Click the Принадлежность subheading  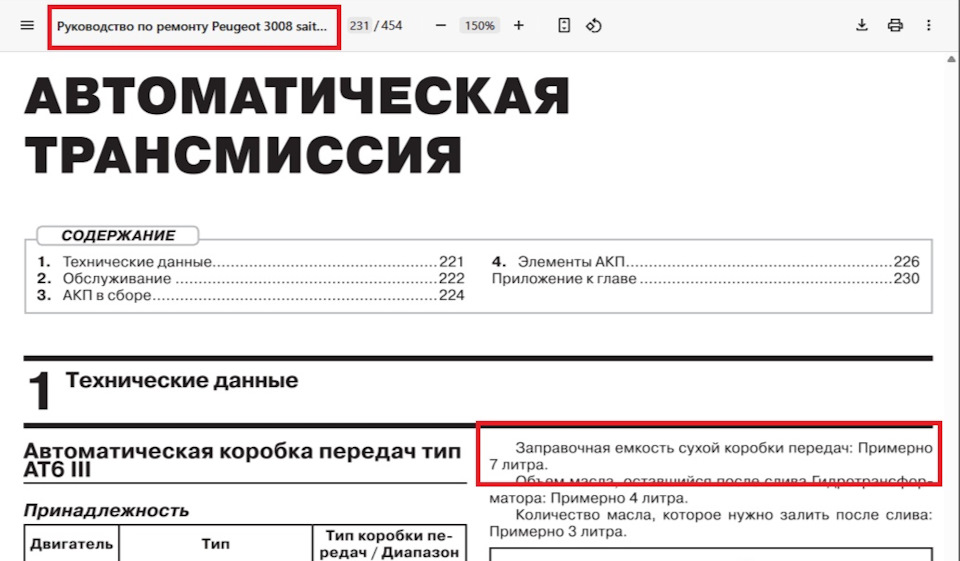(x=106, y=510)
